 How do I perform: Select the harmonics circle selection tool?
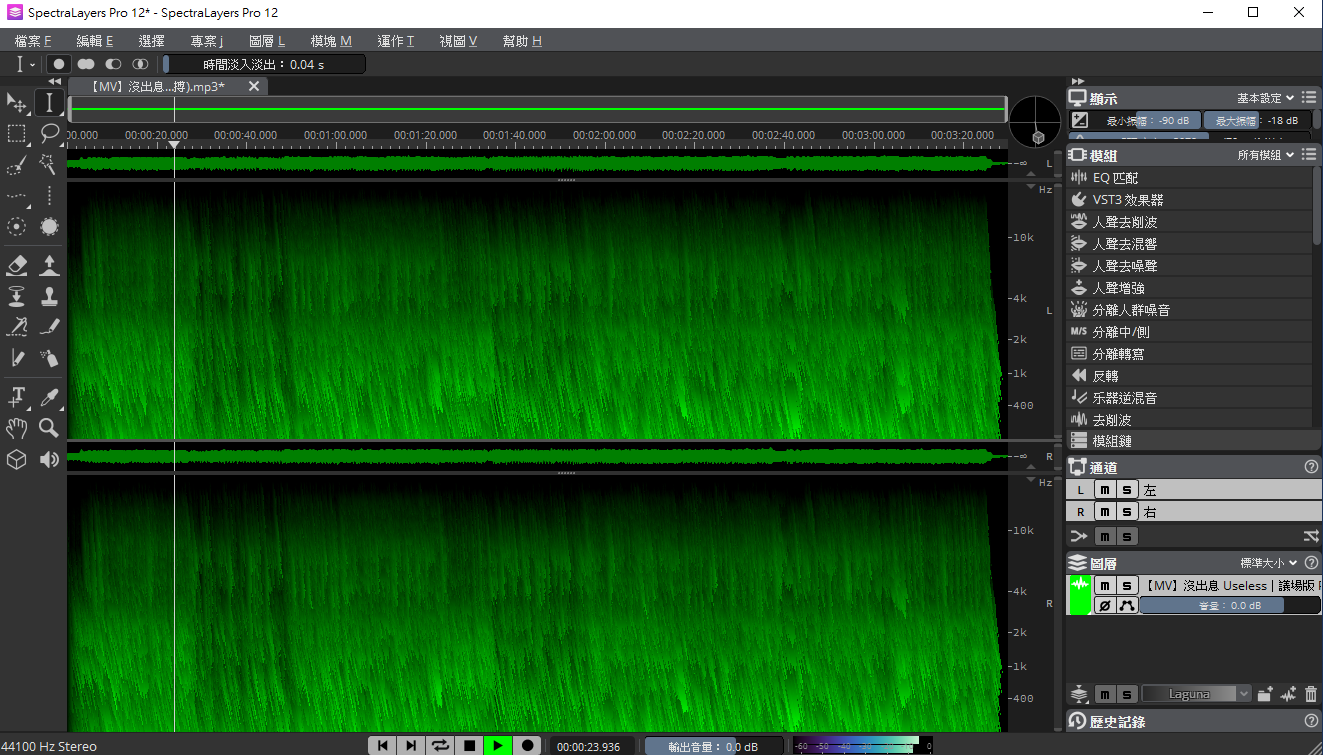coord(17,227)
